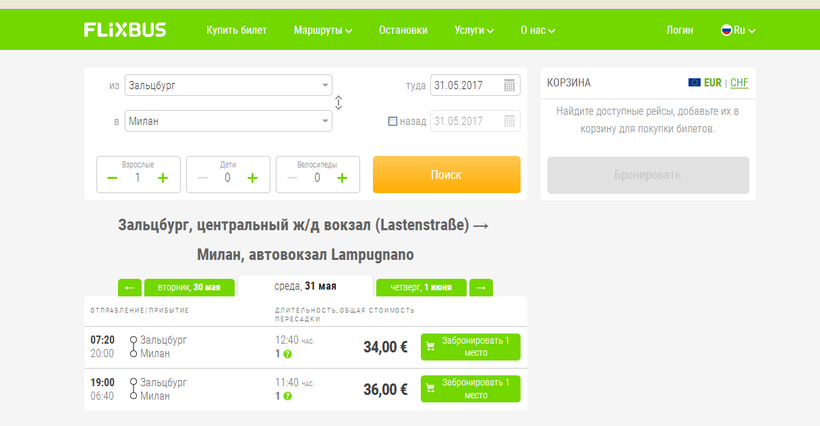Select the вторник, 30 мая tab

pyautogui.click(x=189, y=288)
